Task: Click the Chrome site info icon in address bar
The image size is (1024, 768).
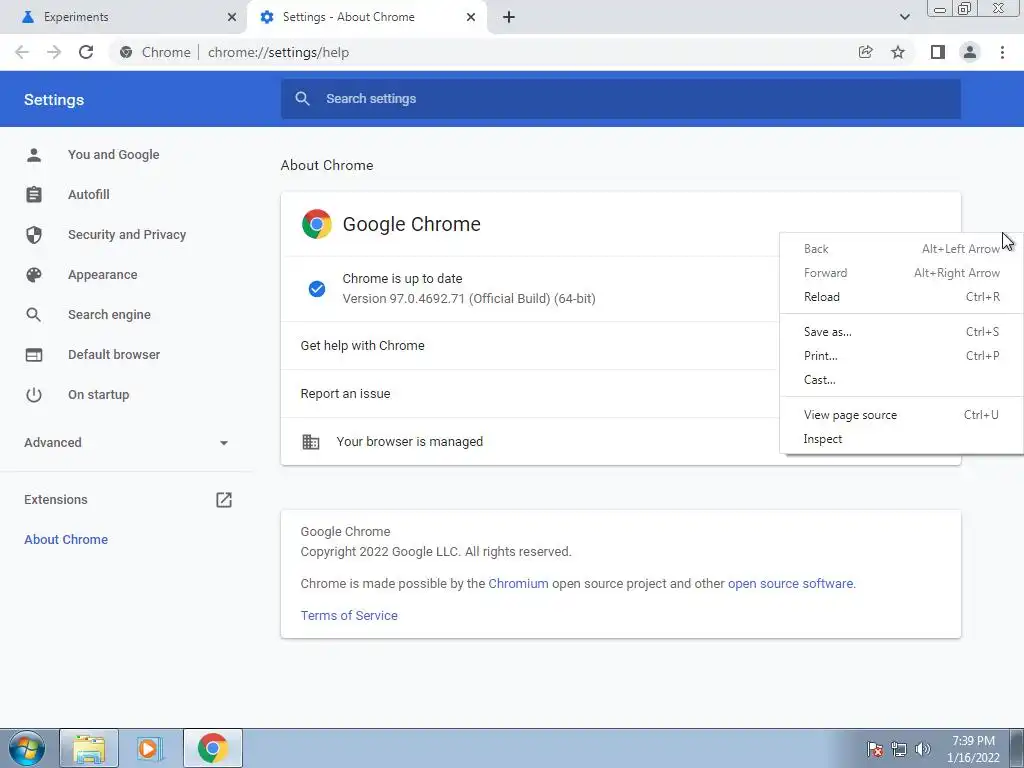Action: tap(126, 52)
